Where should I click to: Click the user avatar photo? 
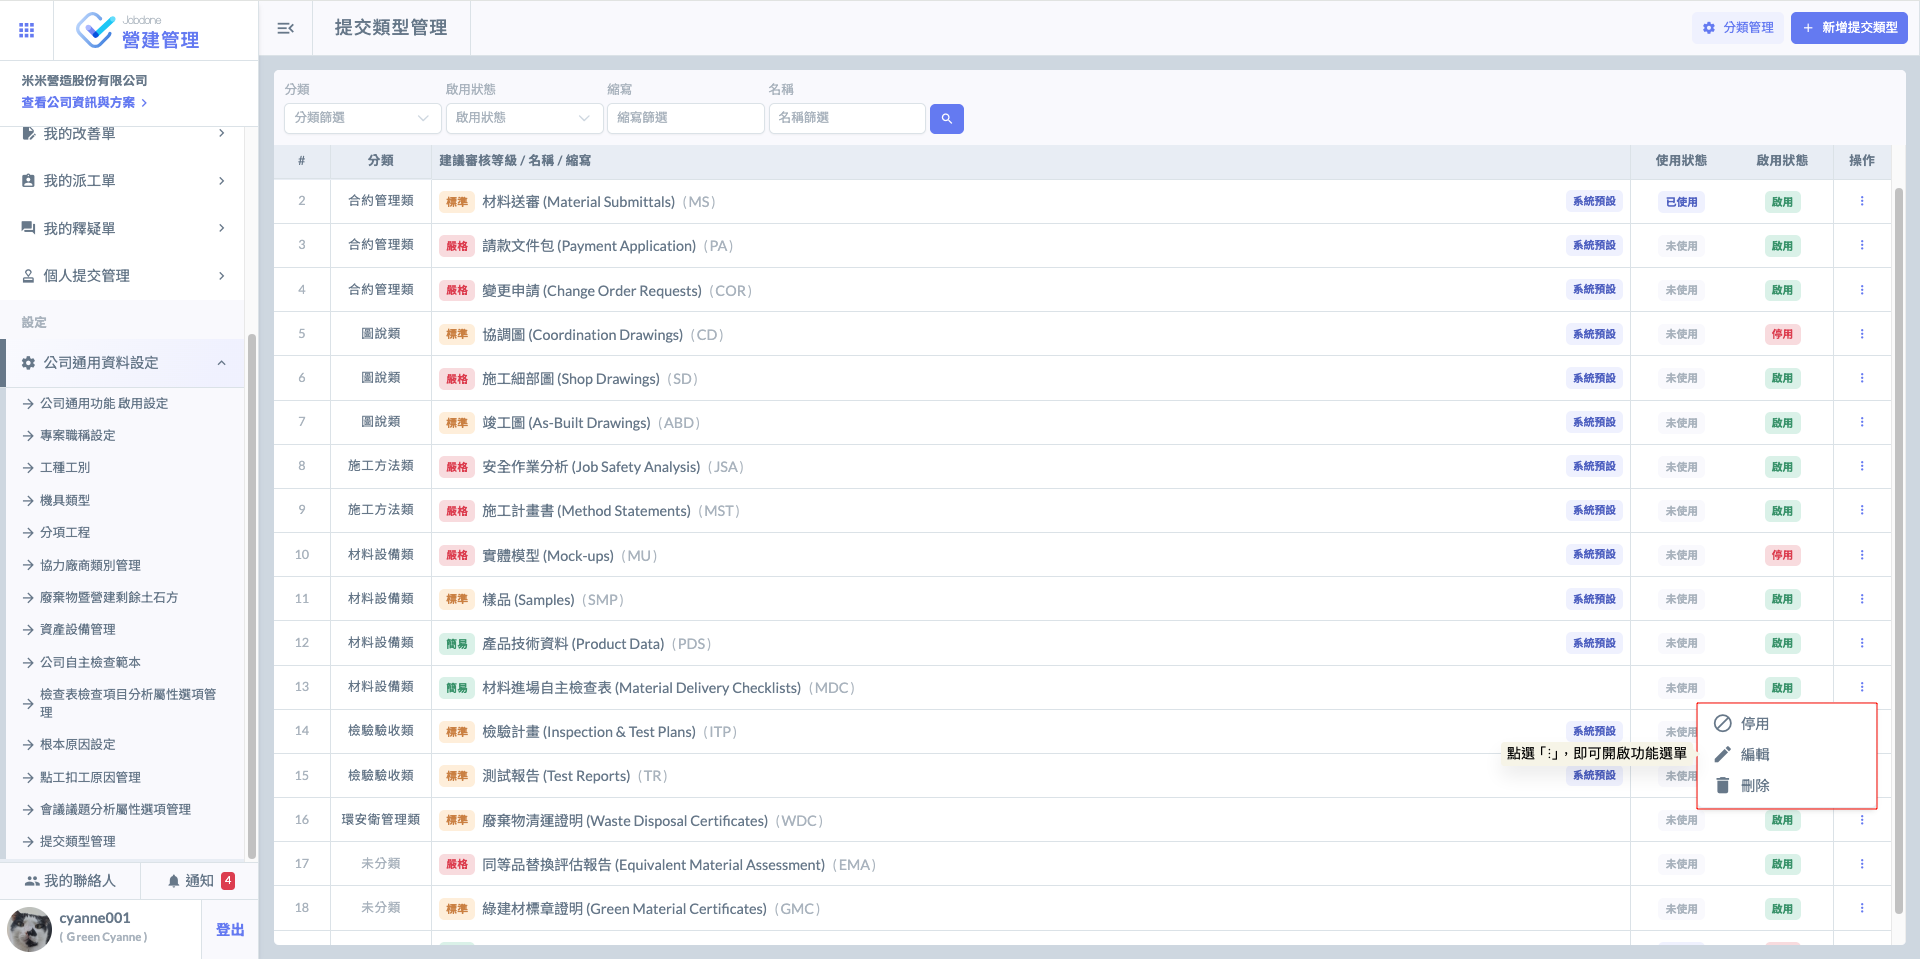coord(30,929)
